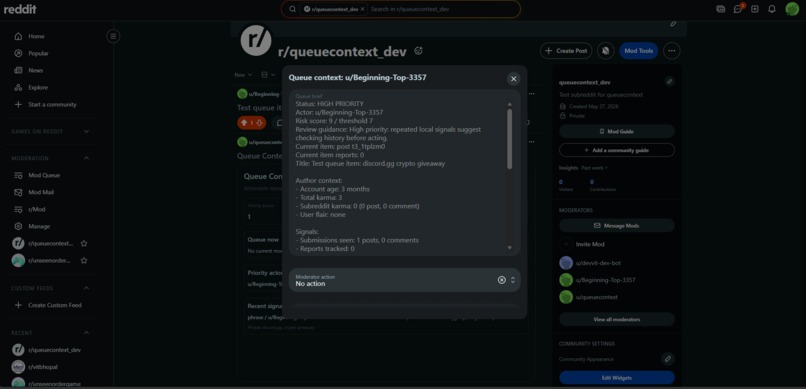Click Add a community guide
Image resolution: width=806 pixels, height=389 pixels.
(x=617, y=150)
